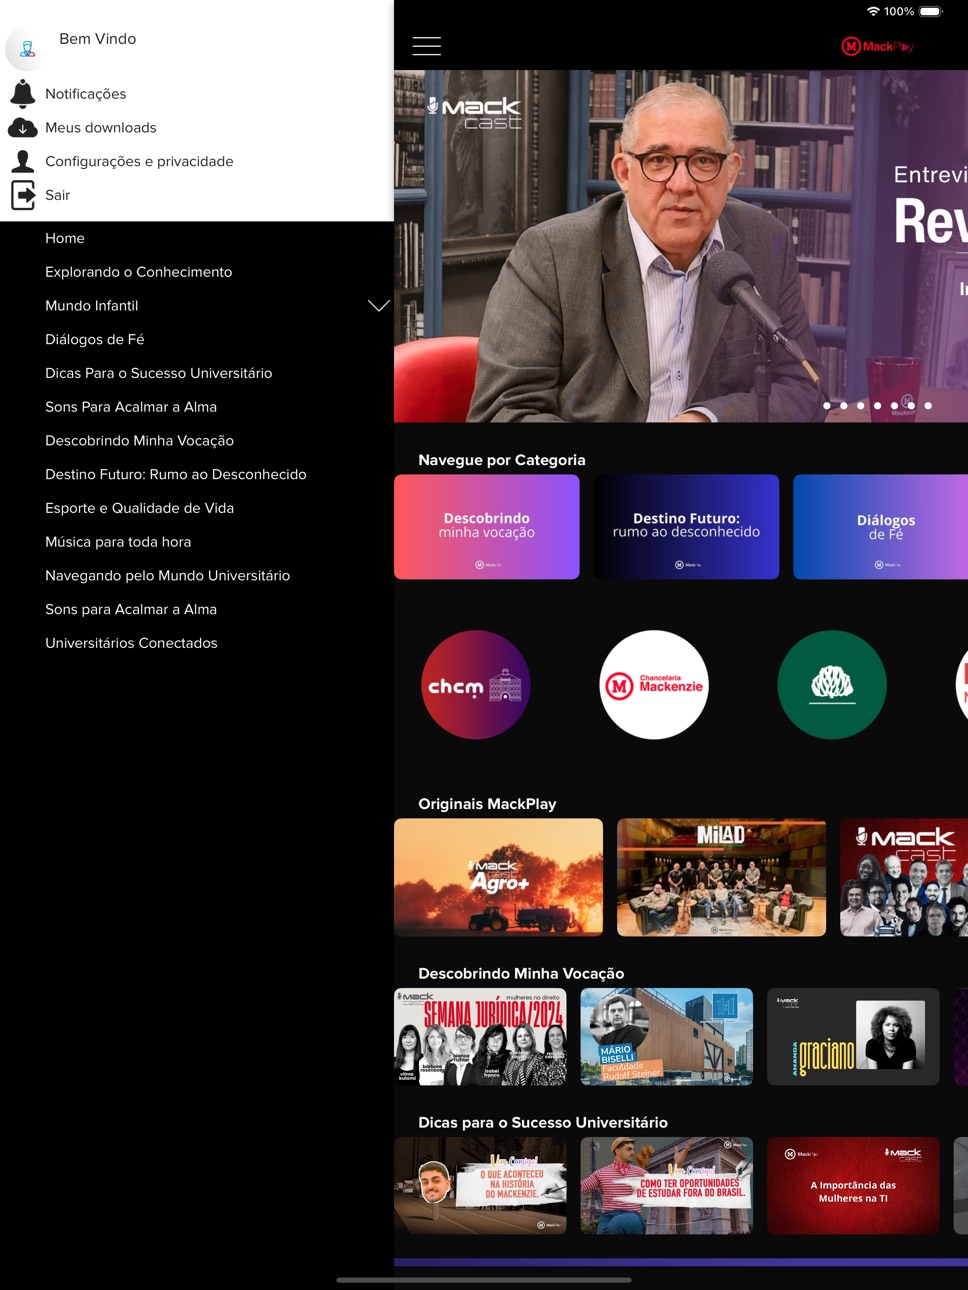Click the Sair logout icon

pos(23,195)
